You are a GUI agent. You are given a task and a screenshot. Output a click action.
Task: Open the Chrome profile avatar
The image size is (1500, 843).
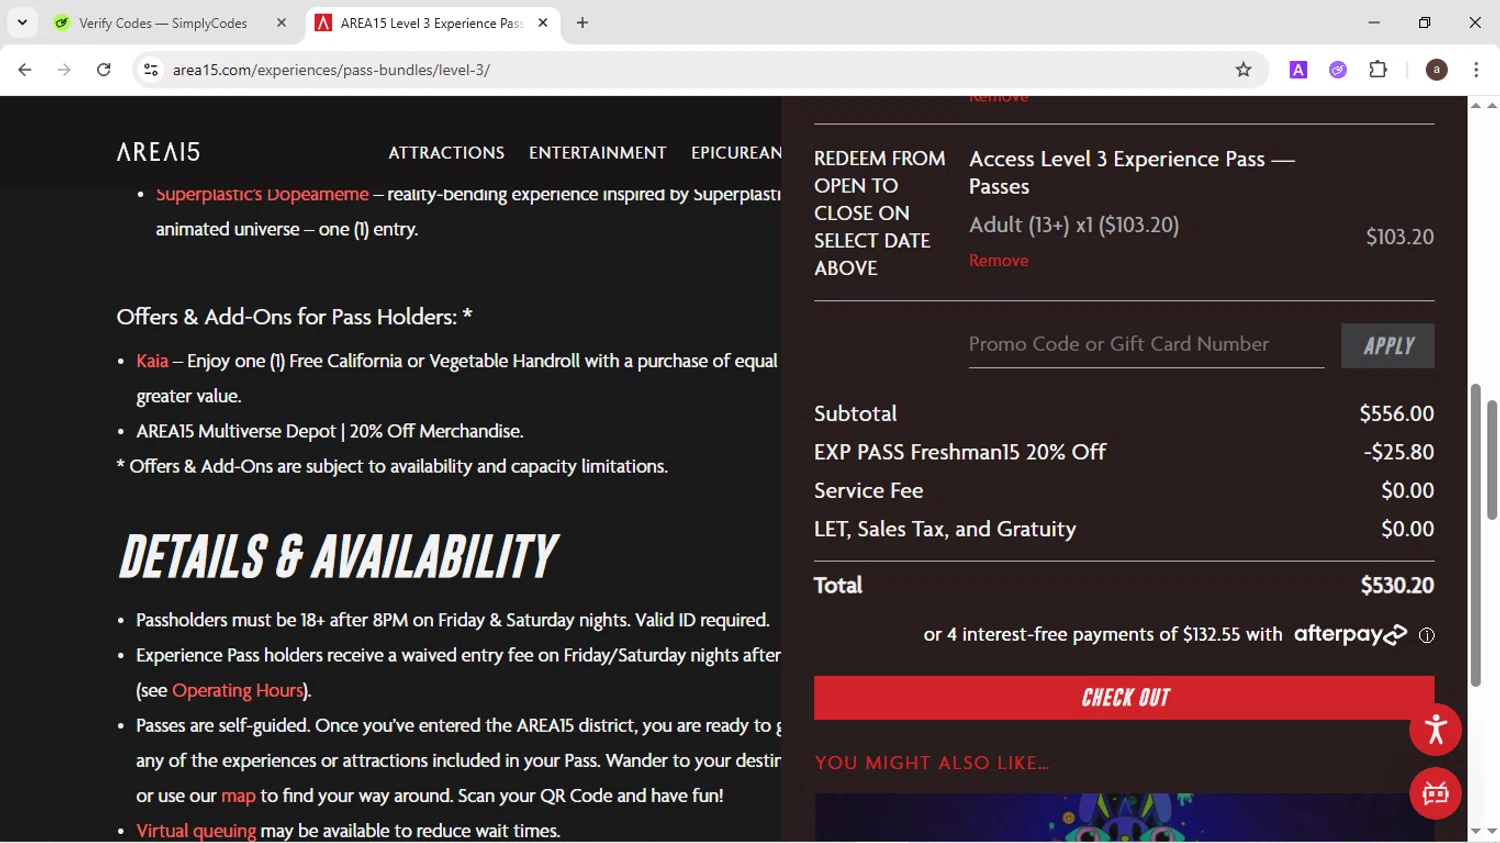pyautogui.click(x=1436, y=70)
